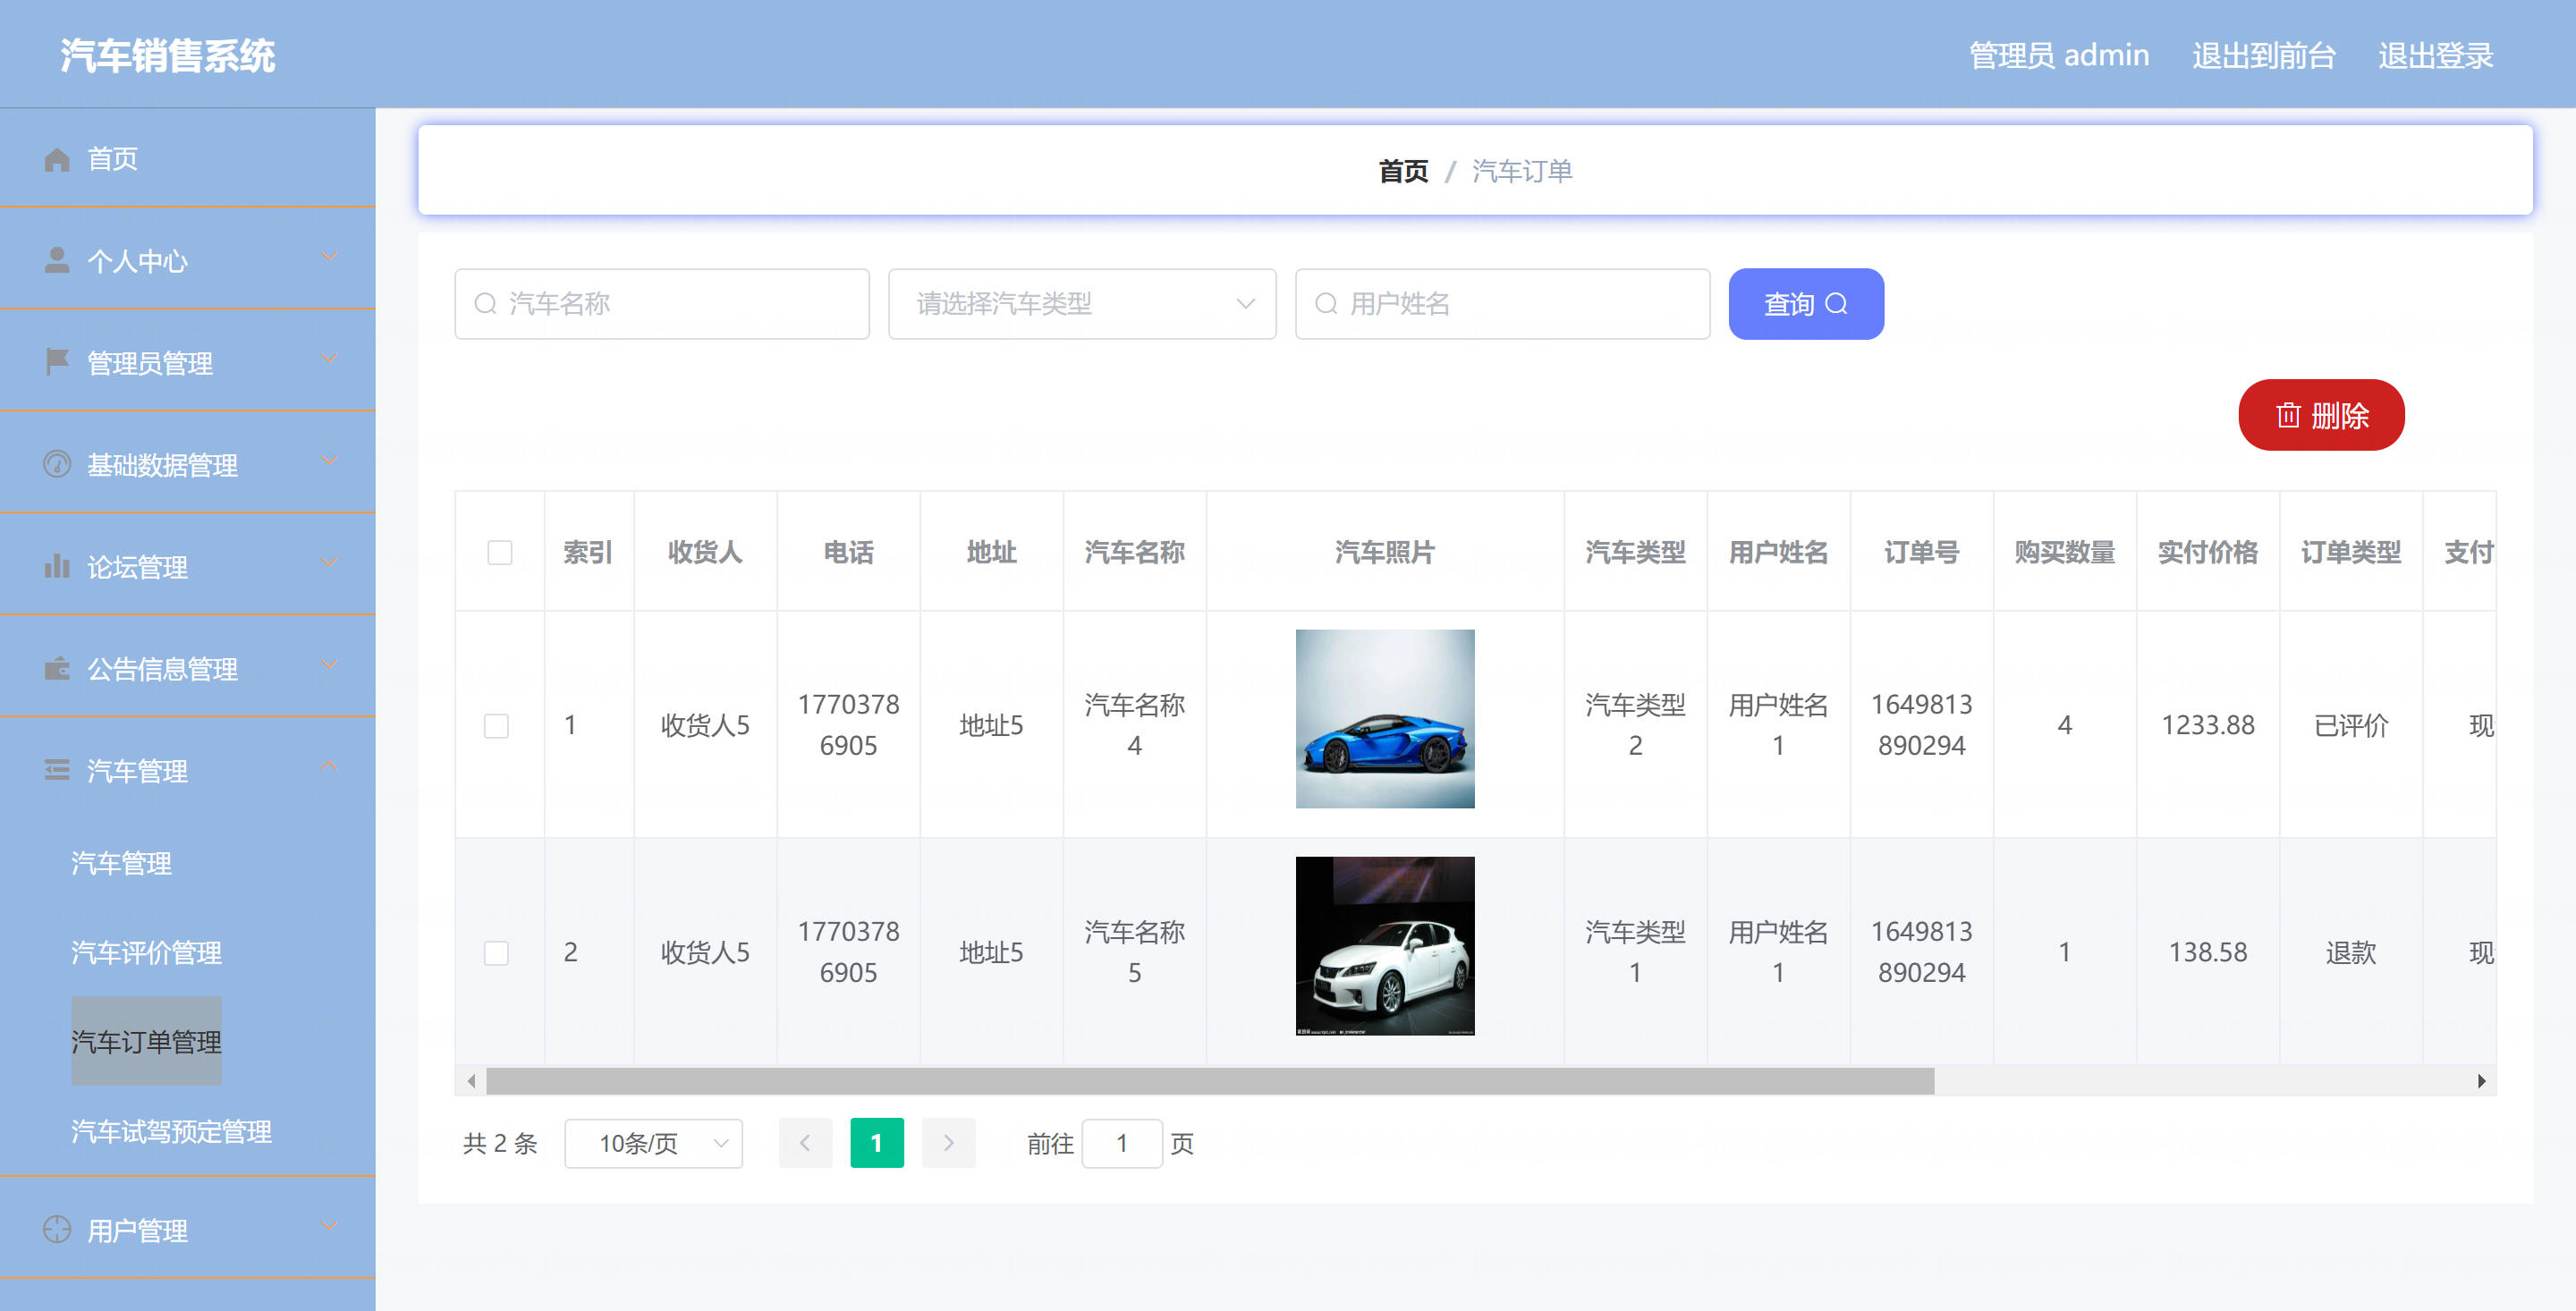Click page number 1 button

coord(877,1142)
